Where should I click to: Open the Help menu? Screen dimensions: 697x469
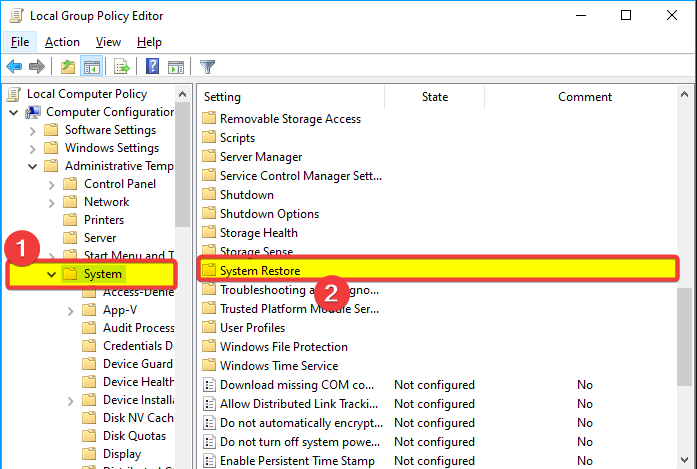tap(149, 42)
